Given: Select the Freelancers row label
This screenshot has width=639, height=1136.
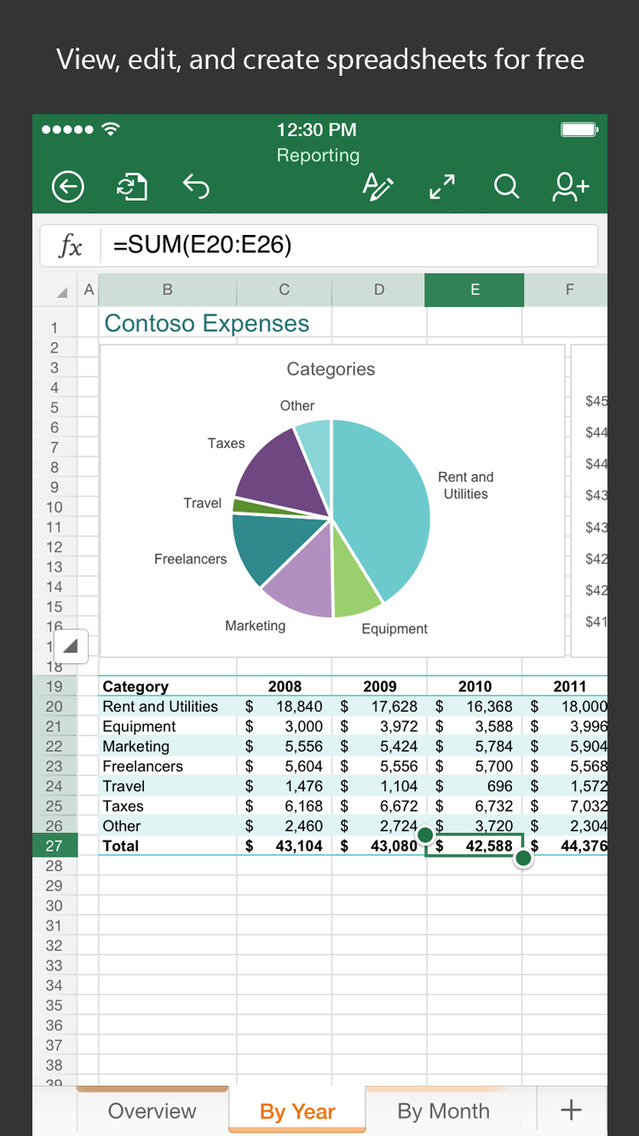Looking at the screenshot, I should coord(143,766).
